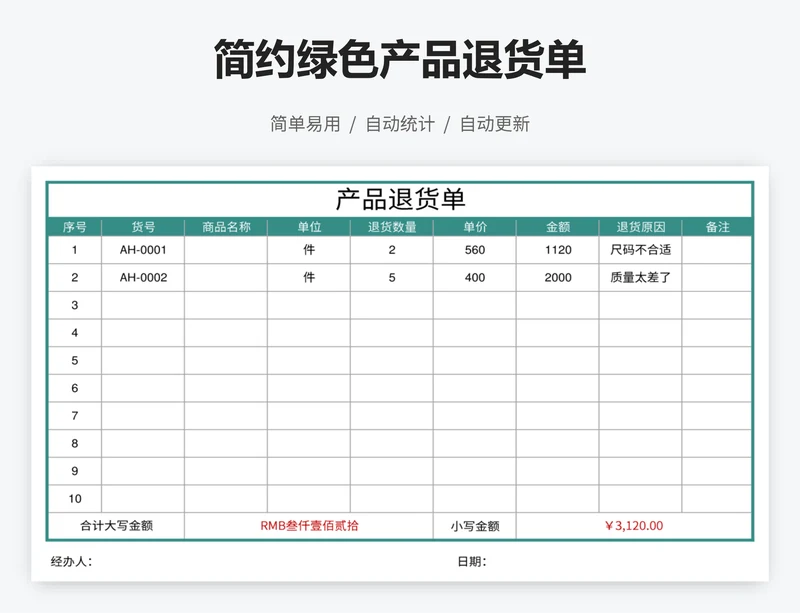Click the 简约绿色产品退货单 heading
Viewport: 800px width, 613px height.
tap(400, 60)
